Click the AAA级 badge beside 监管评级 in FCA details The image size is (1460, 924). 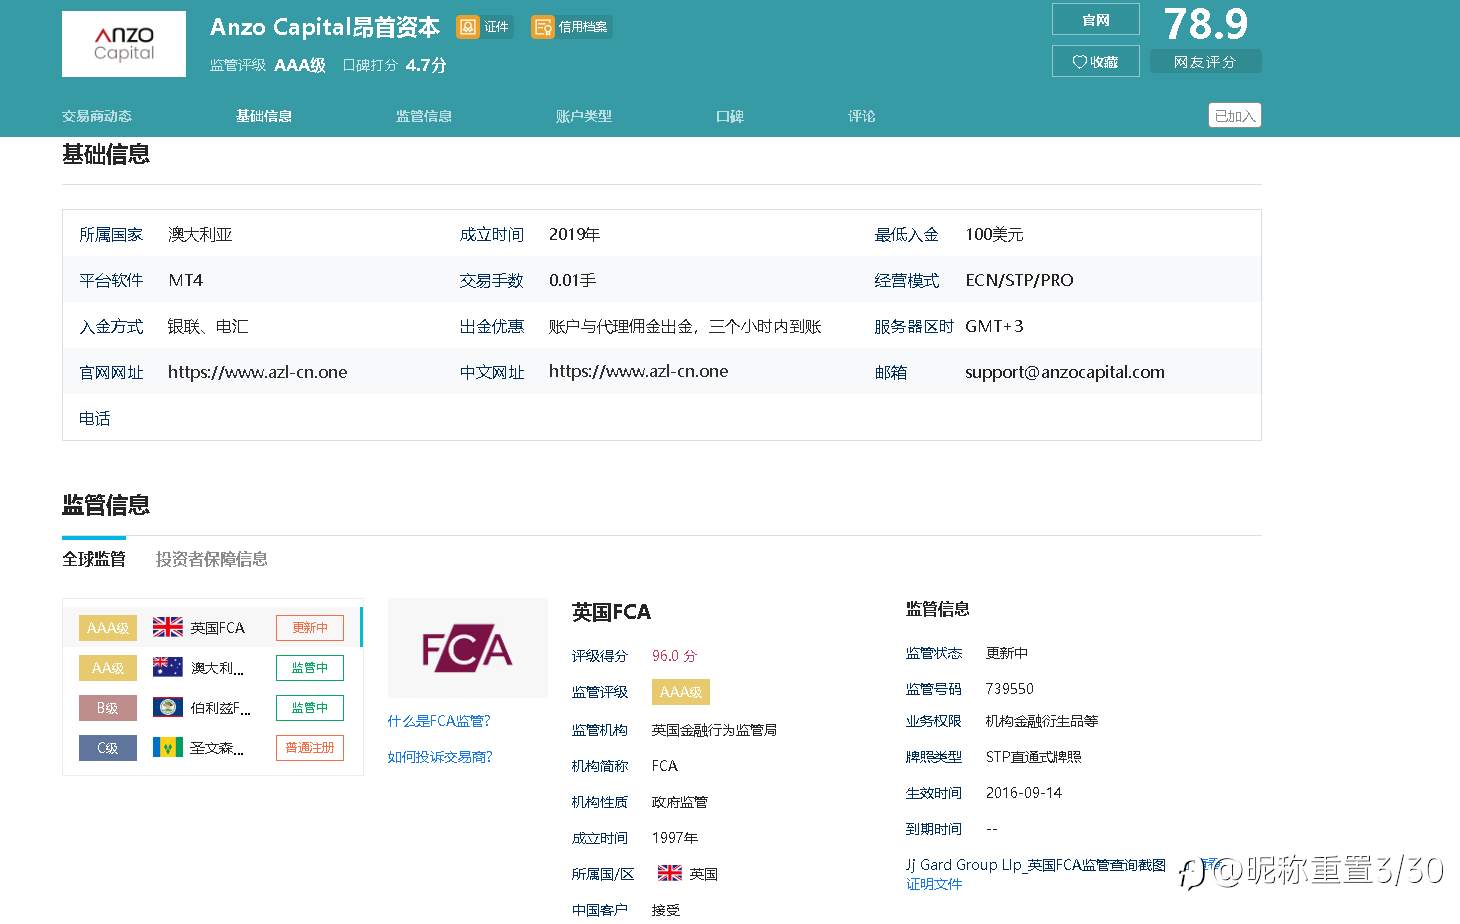(681, 692)
